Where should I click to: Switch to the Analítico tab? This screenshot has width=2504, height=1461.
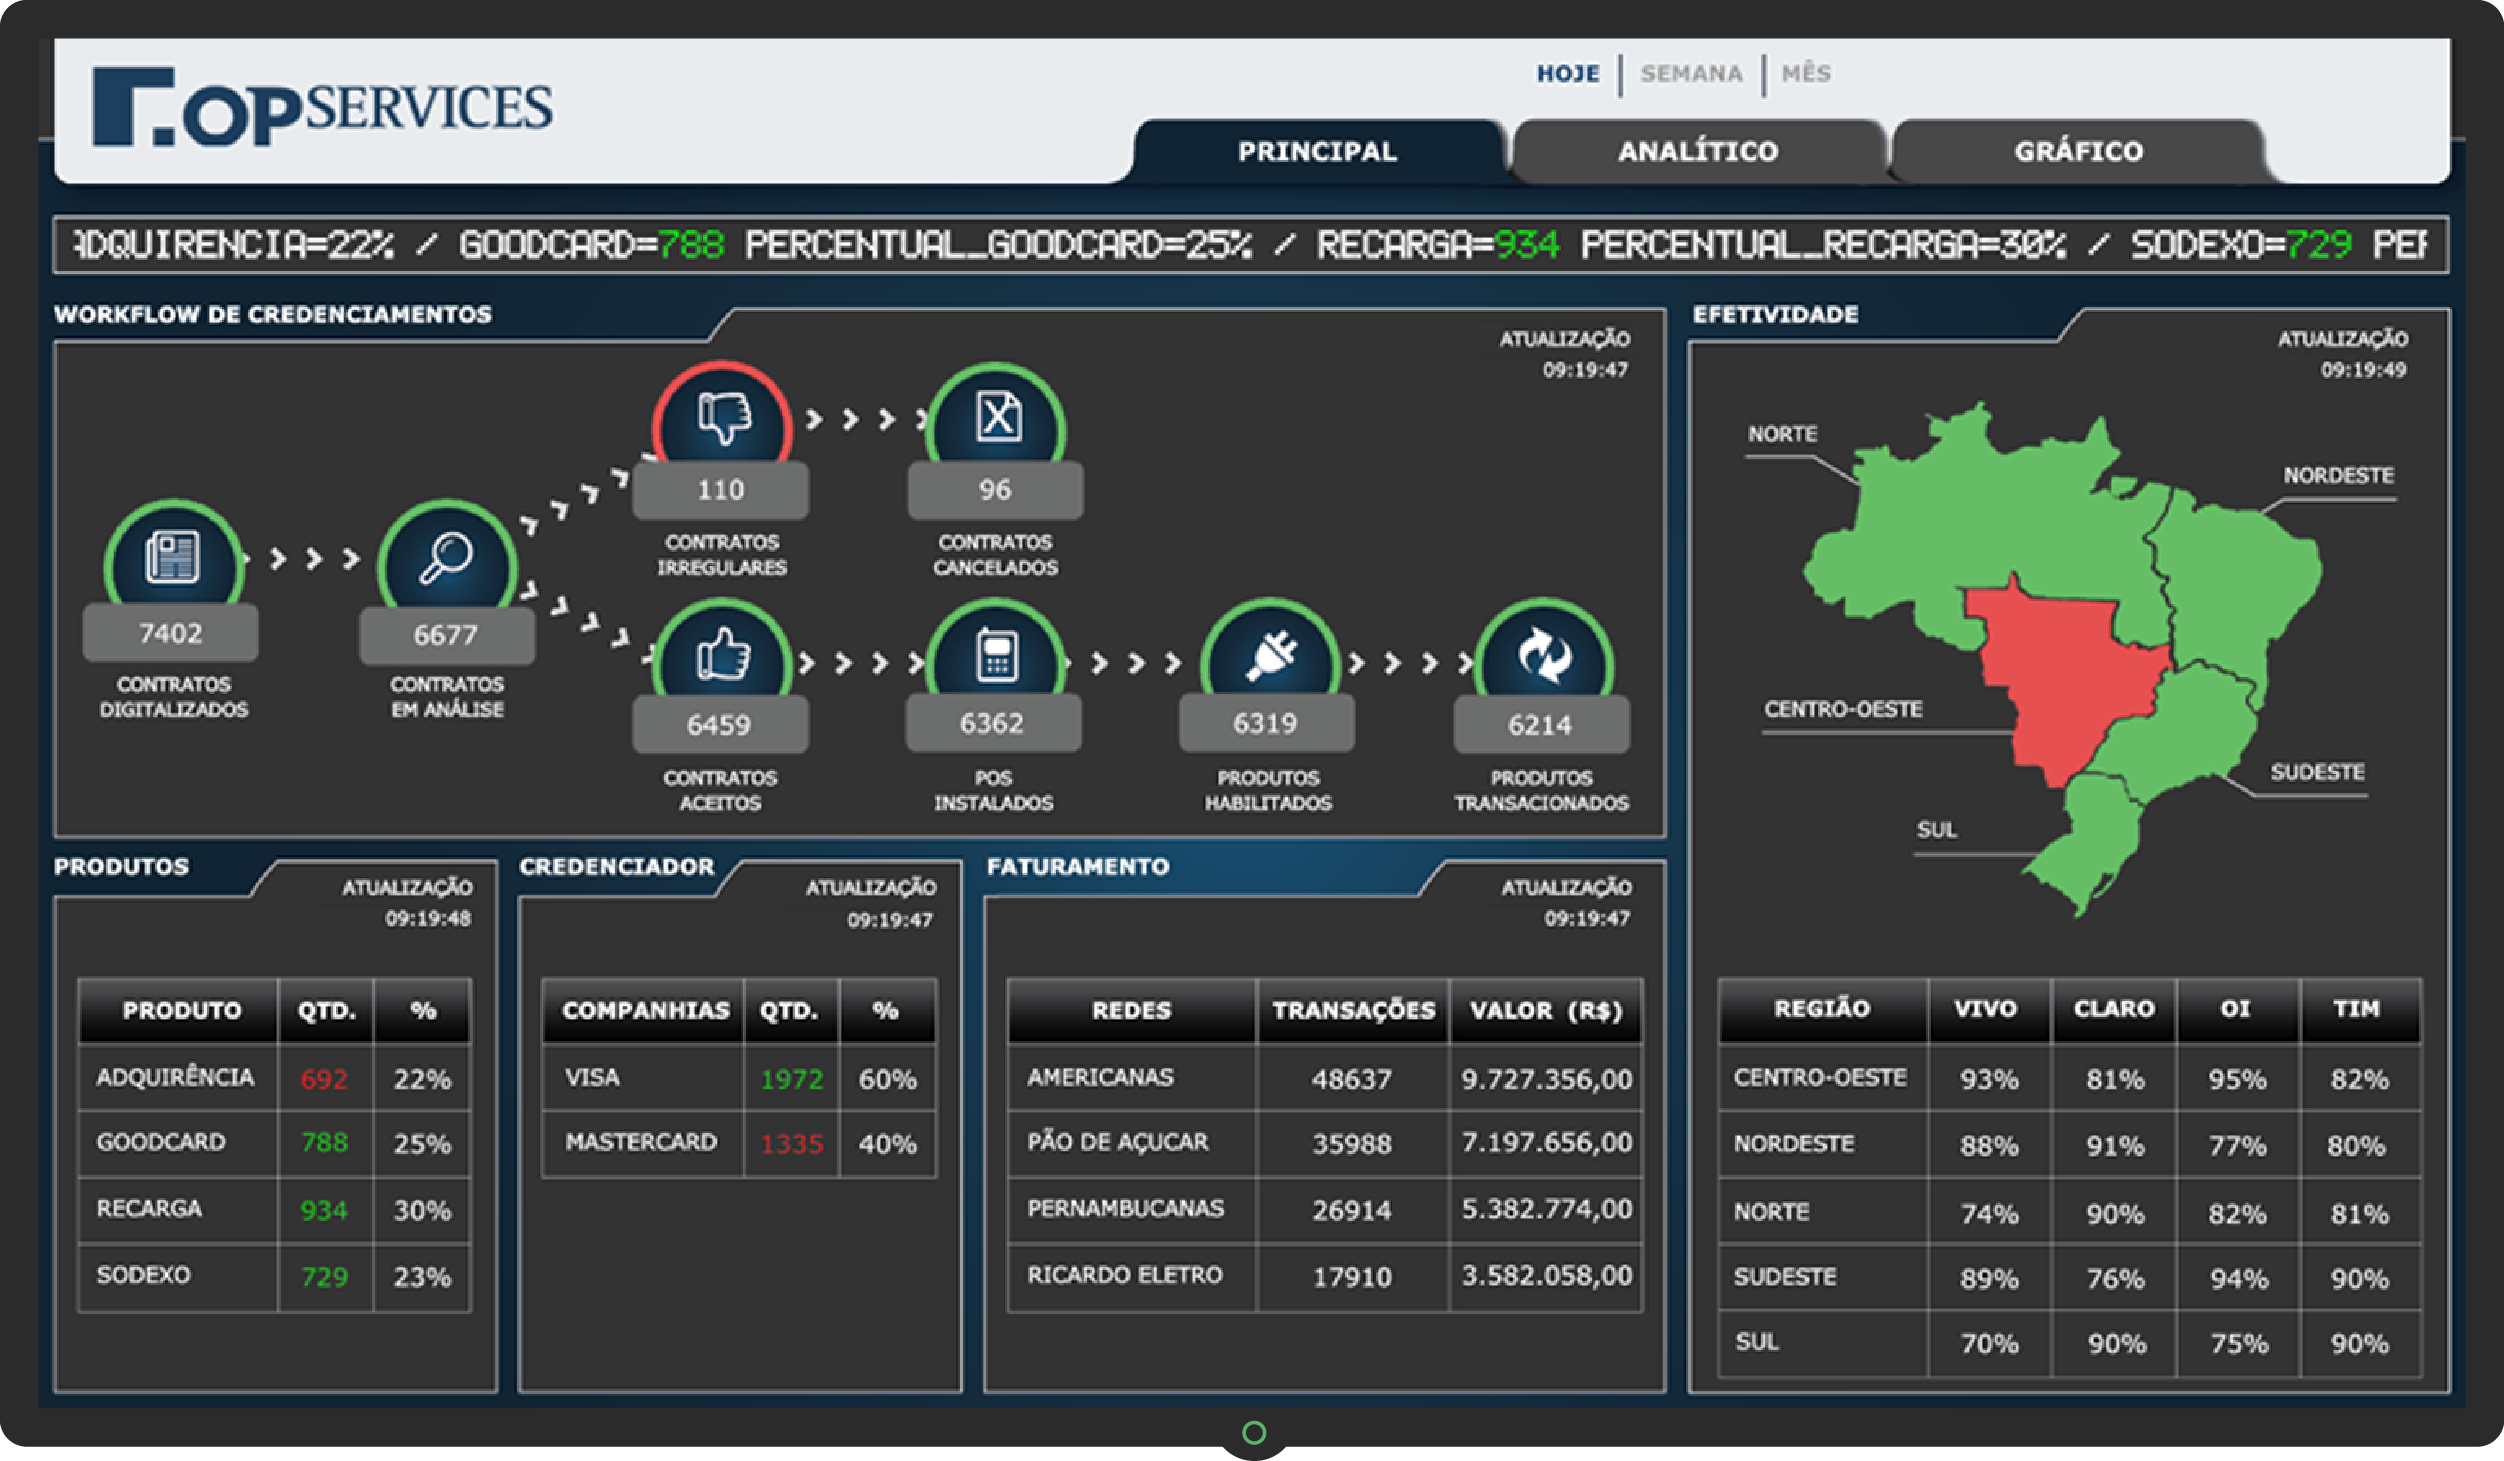[x=1697, y=151]
